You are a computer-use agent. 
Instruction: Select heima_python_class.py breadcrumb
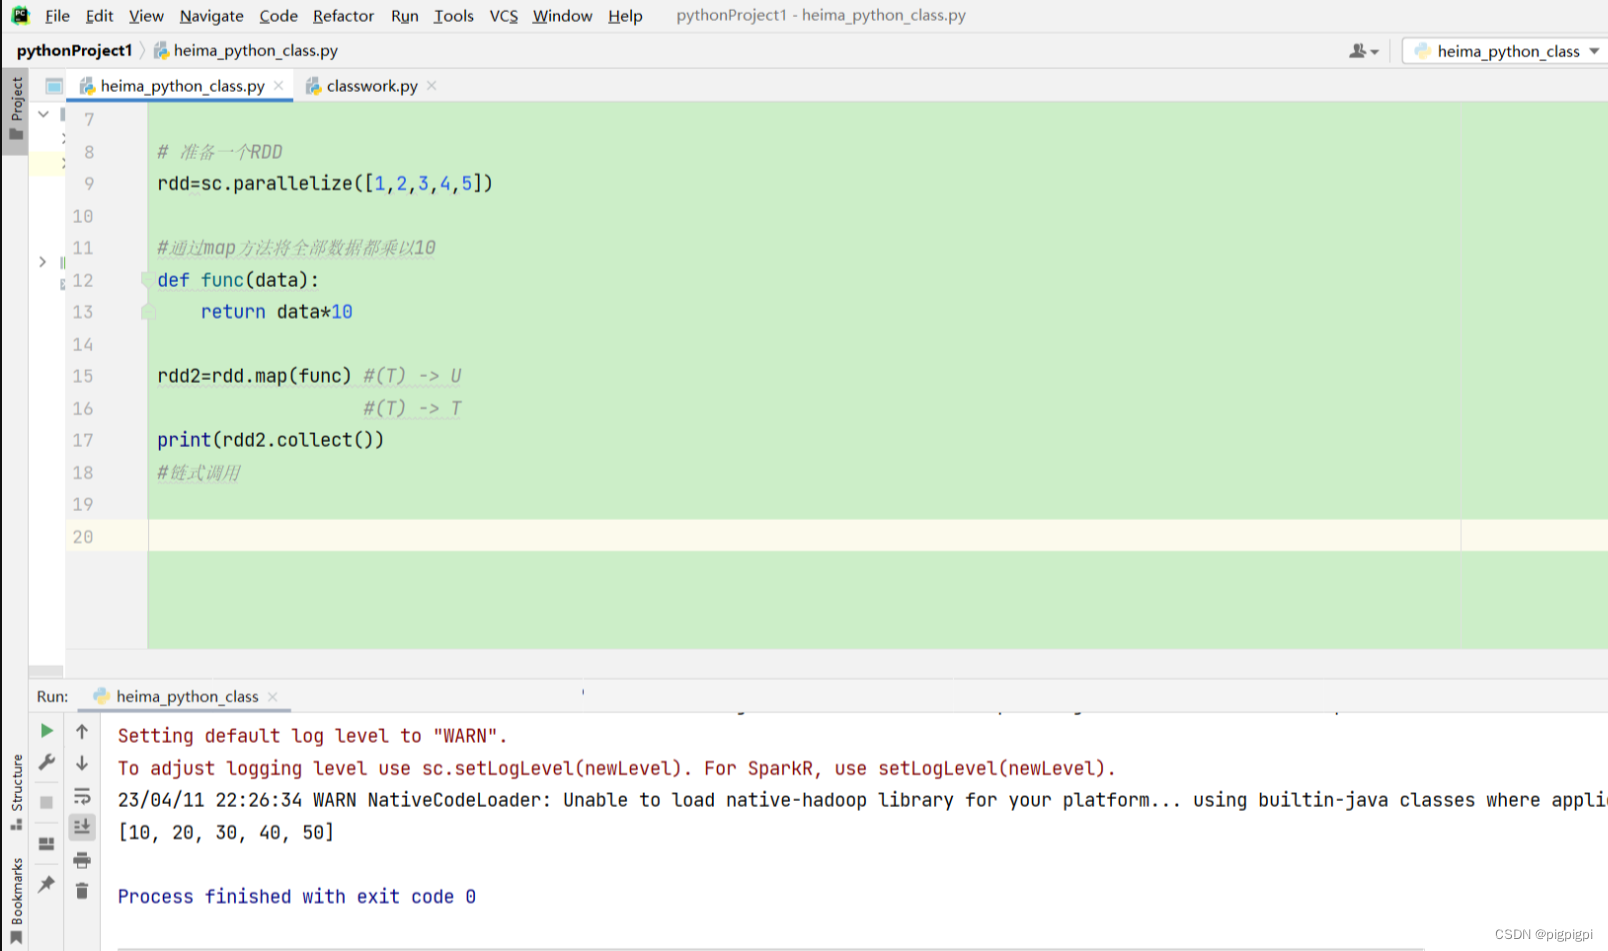pos(246,50)
